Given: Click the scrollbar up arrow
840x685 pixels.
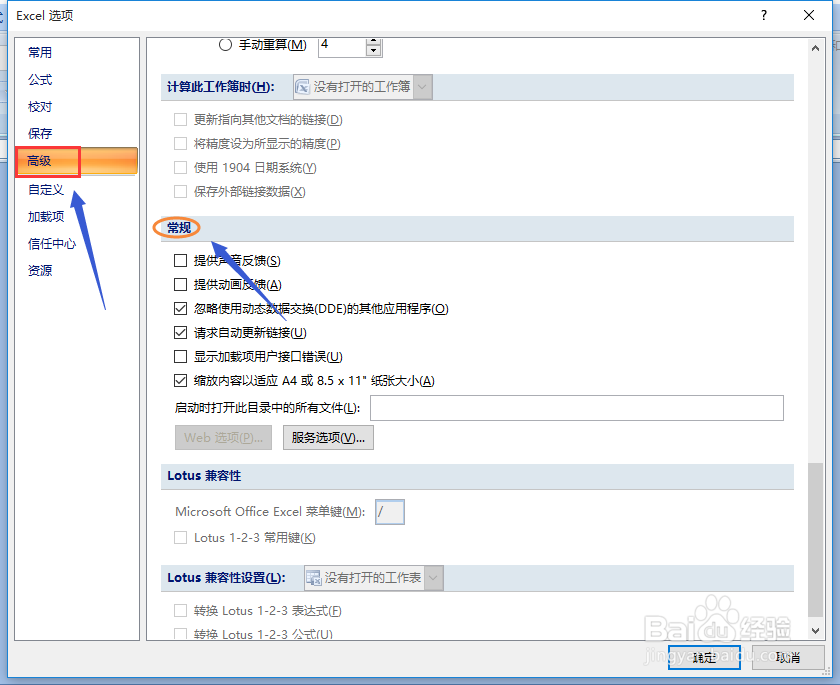Looking at the screenshot, I should 815,48.
